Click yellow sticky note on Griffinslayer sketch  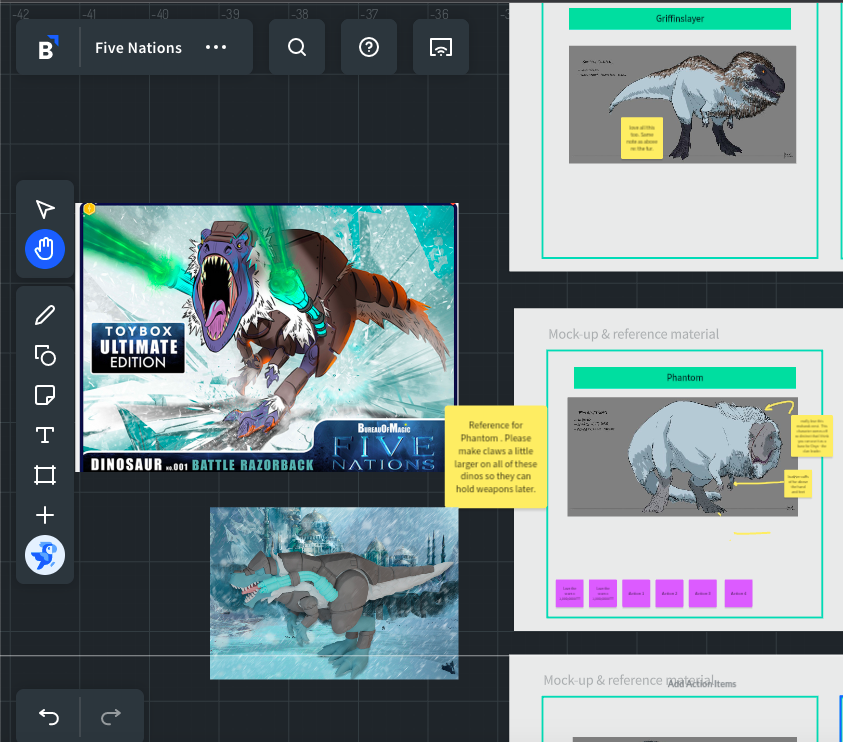coord(642,138)
